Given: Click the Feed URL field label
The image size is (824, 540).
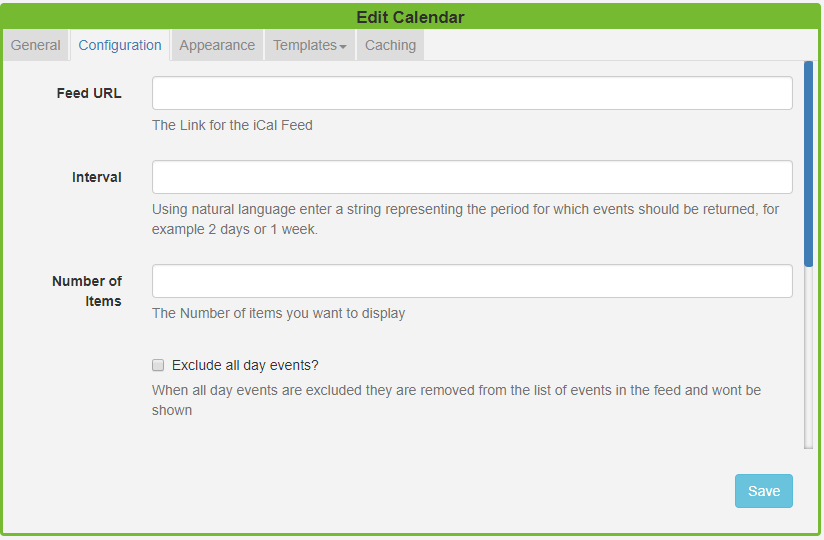Looking at the screenshot, I should point(89,93).
